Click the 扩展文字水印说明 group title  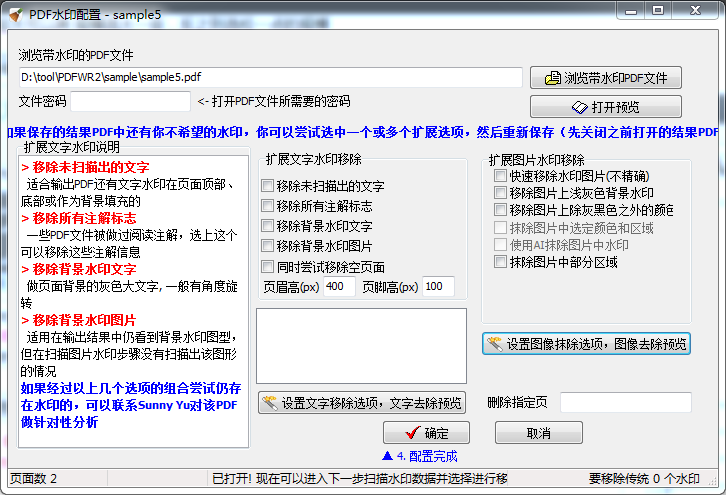72,147
